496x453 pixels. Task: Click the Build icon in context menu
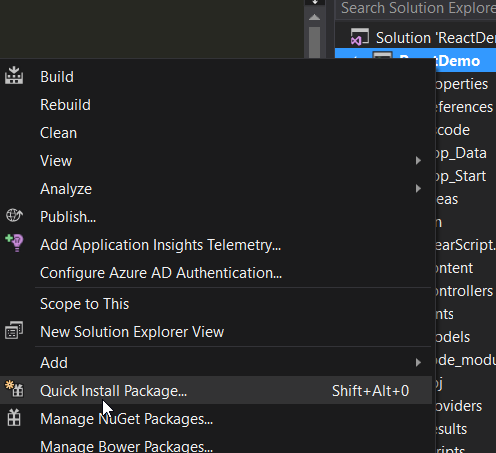pos(14,76)
